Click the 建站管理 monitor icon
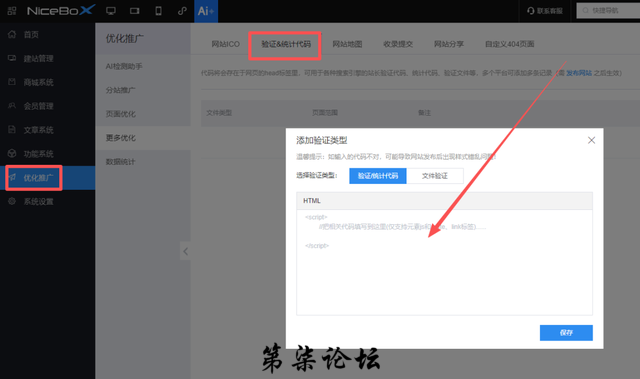 click(12, 58)
